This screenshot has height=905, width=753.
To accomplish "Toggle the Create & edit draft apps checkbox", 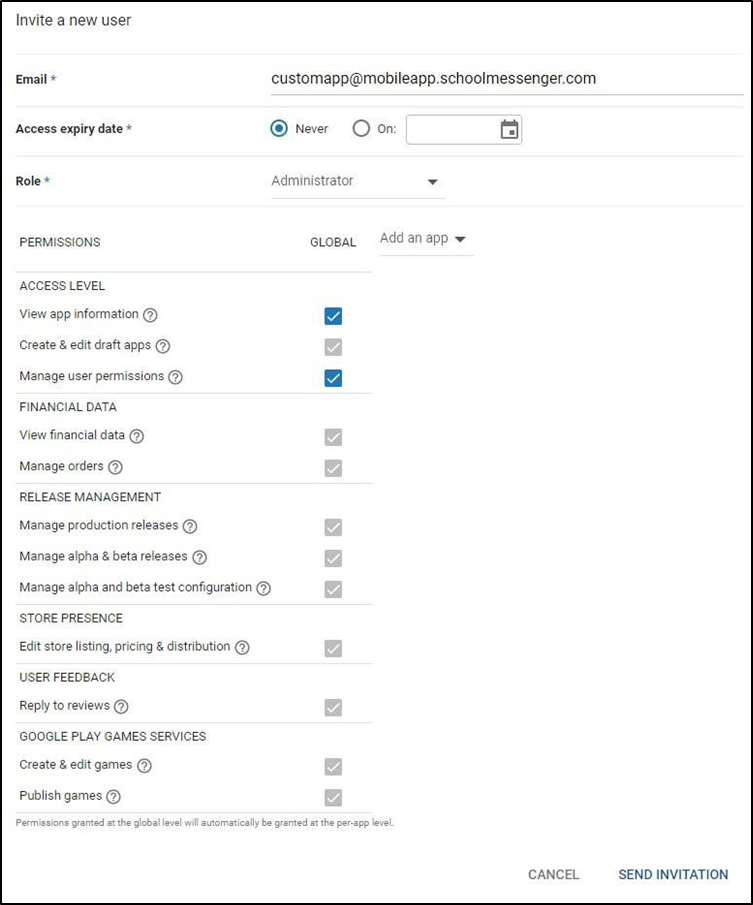I will click(333, 347).
